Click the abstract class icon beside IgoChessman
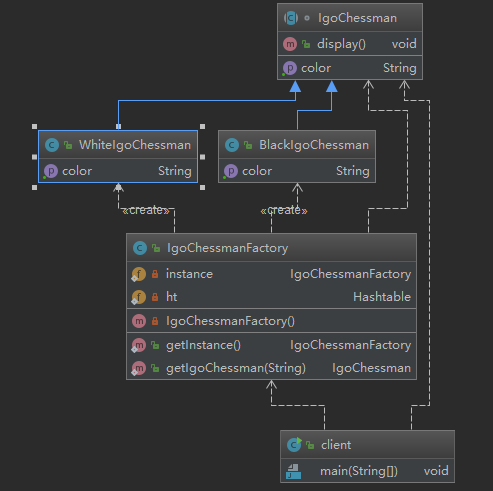 [291, 18]
